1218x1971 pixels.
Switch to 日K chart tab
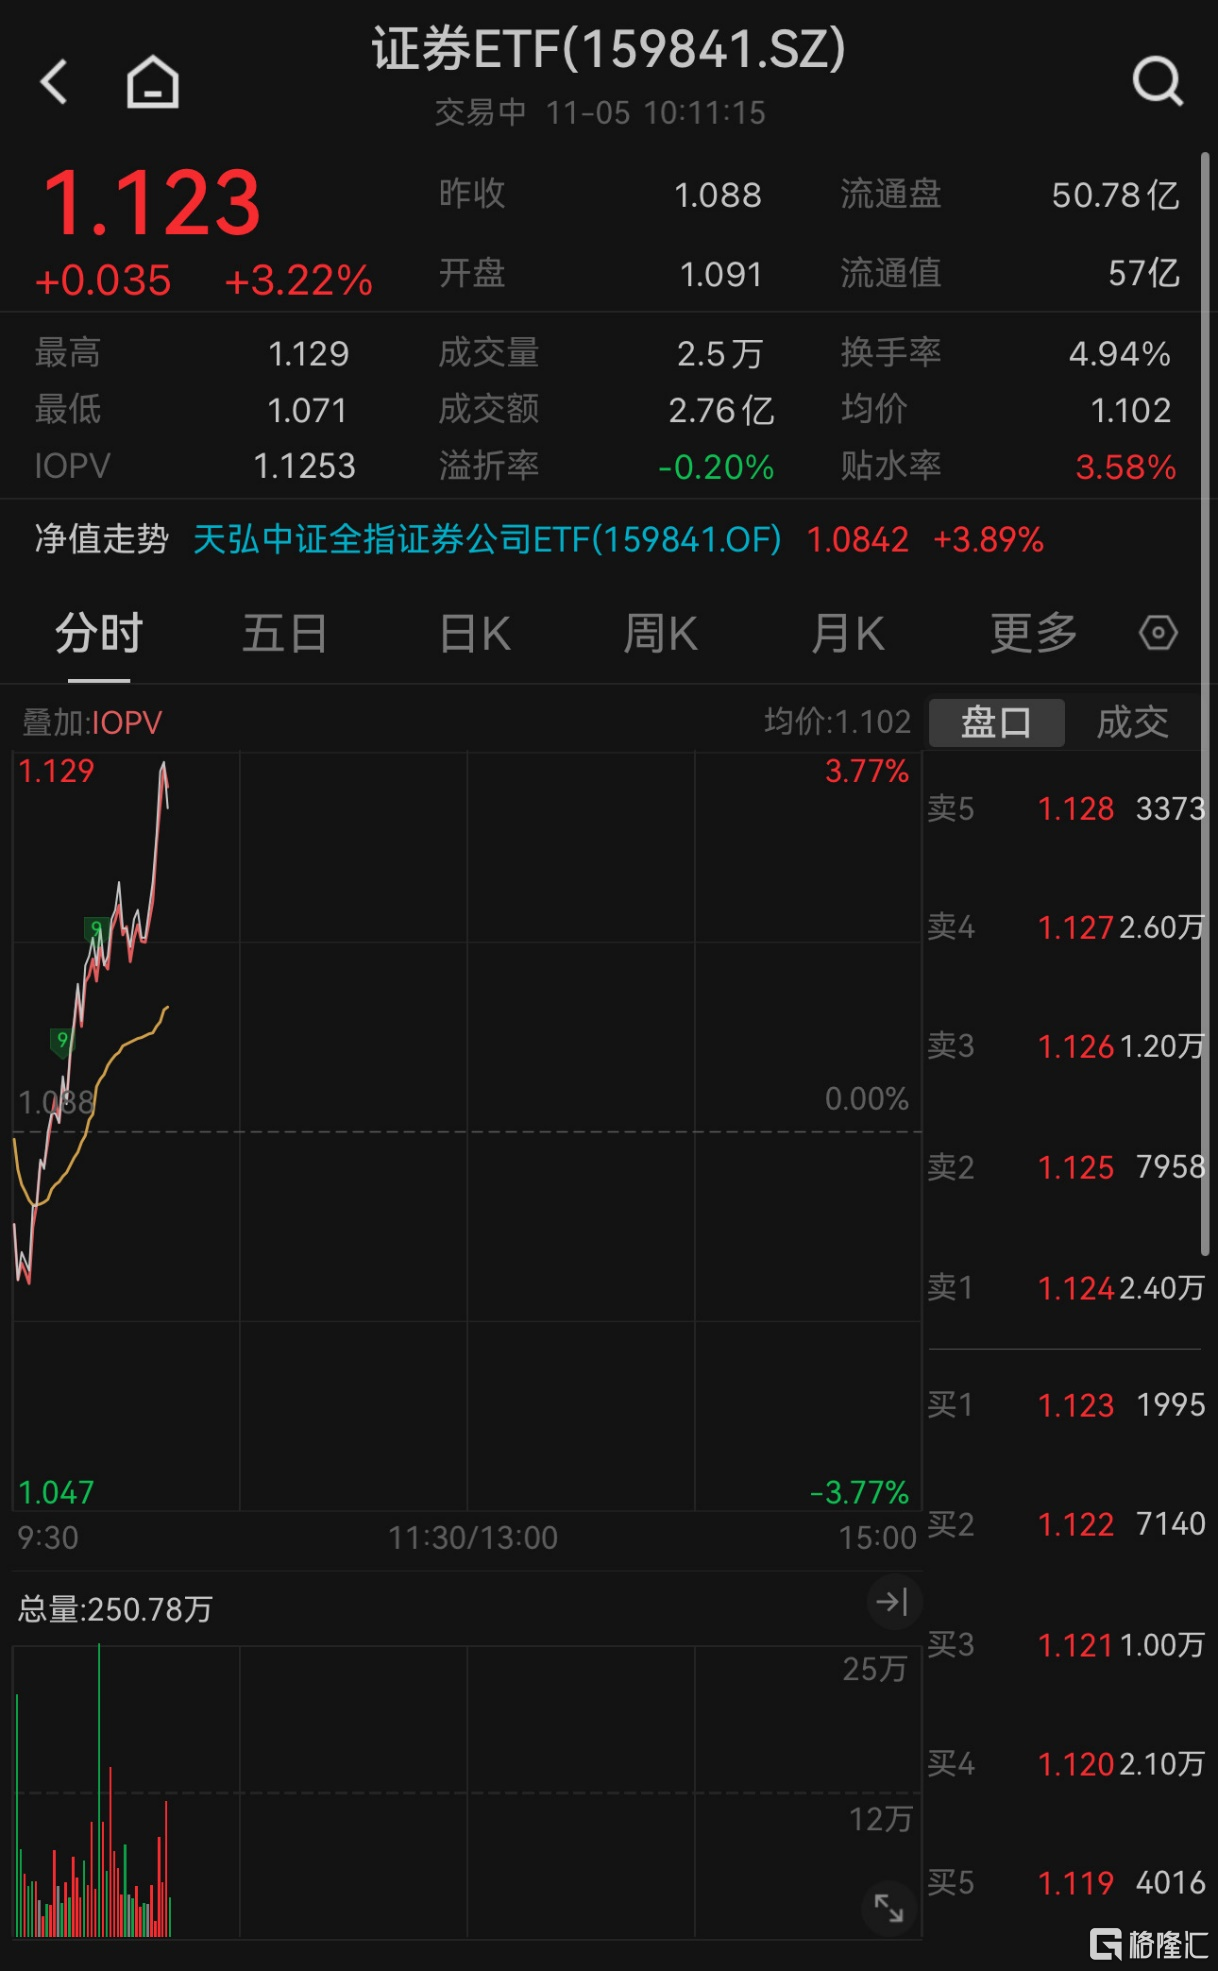tap(475, 633)
